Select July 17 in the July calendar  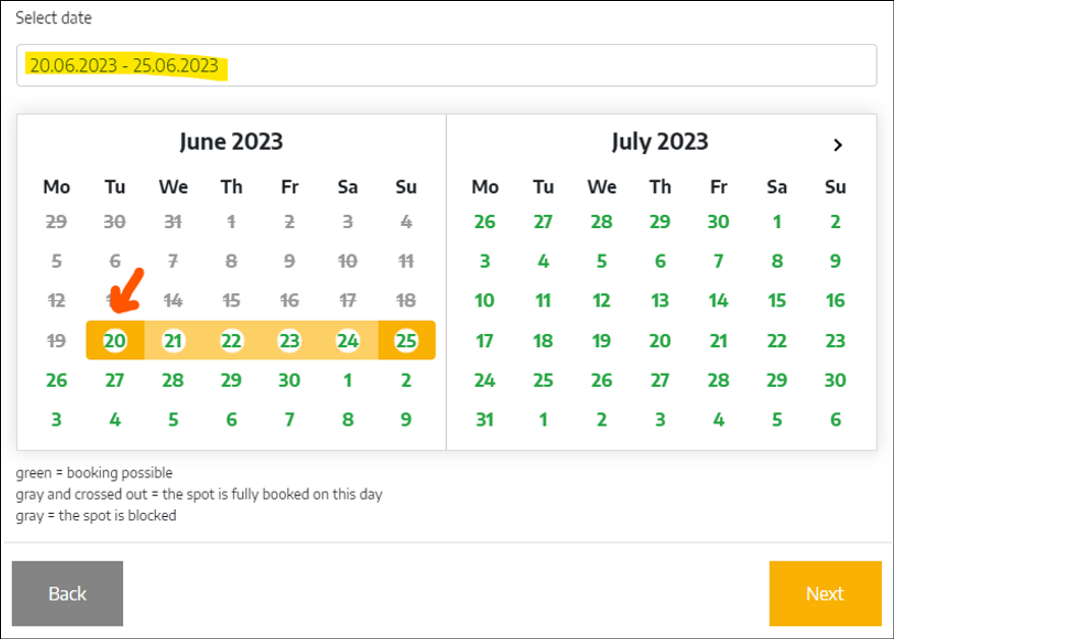(x=485, y=340)
